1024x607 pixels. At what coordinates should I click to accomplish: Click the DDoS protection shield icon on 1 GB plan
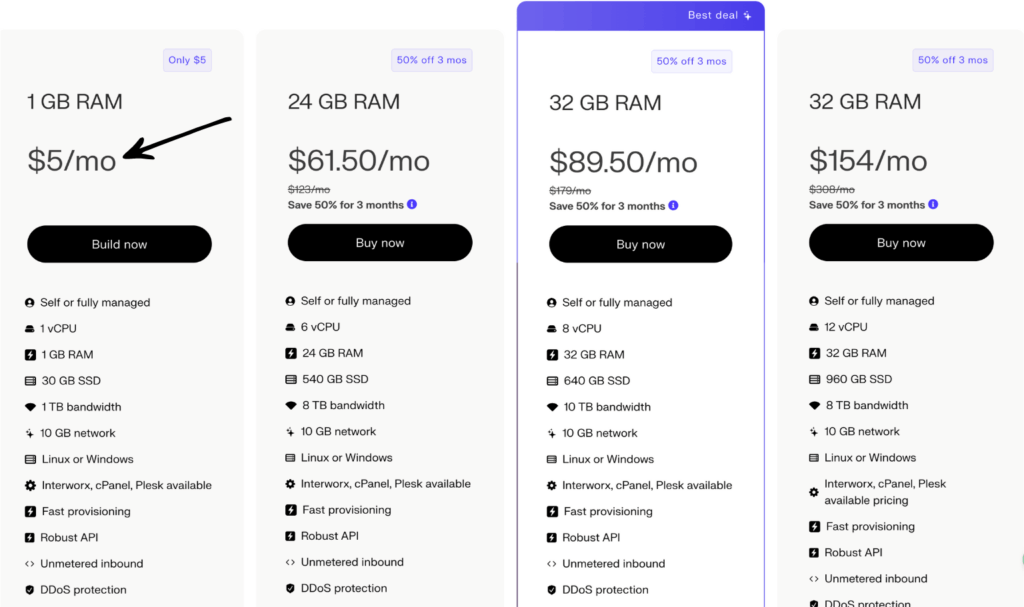coord(32,590)
